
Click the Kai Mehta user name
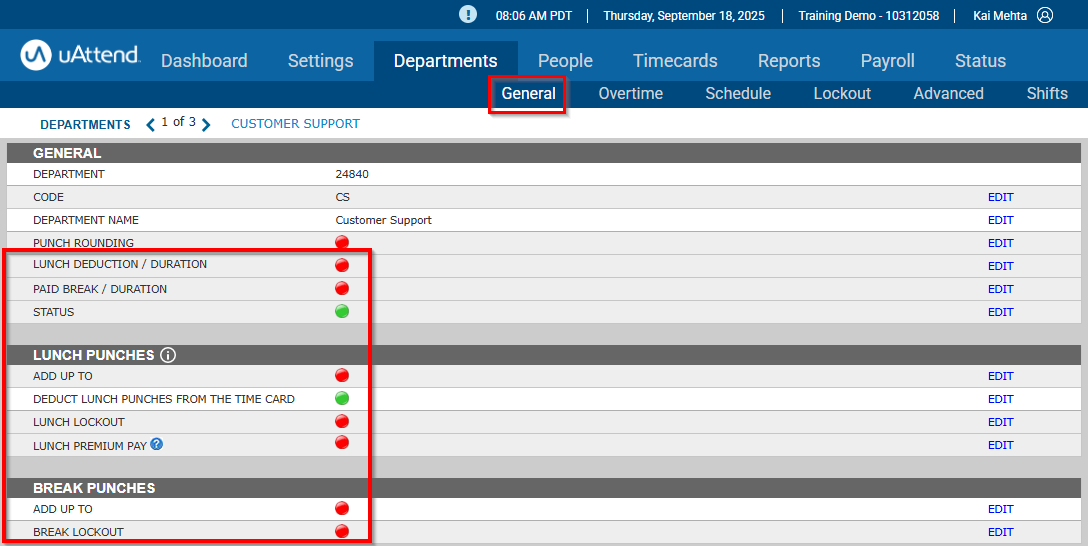point(1000,15)
